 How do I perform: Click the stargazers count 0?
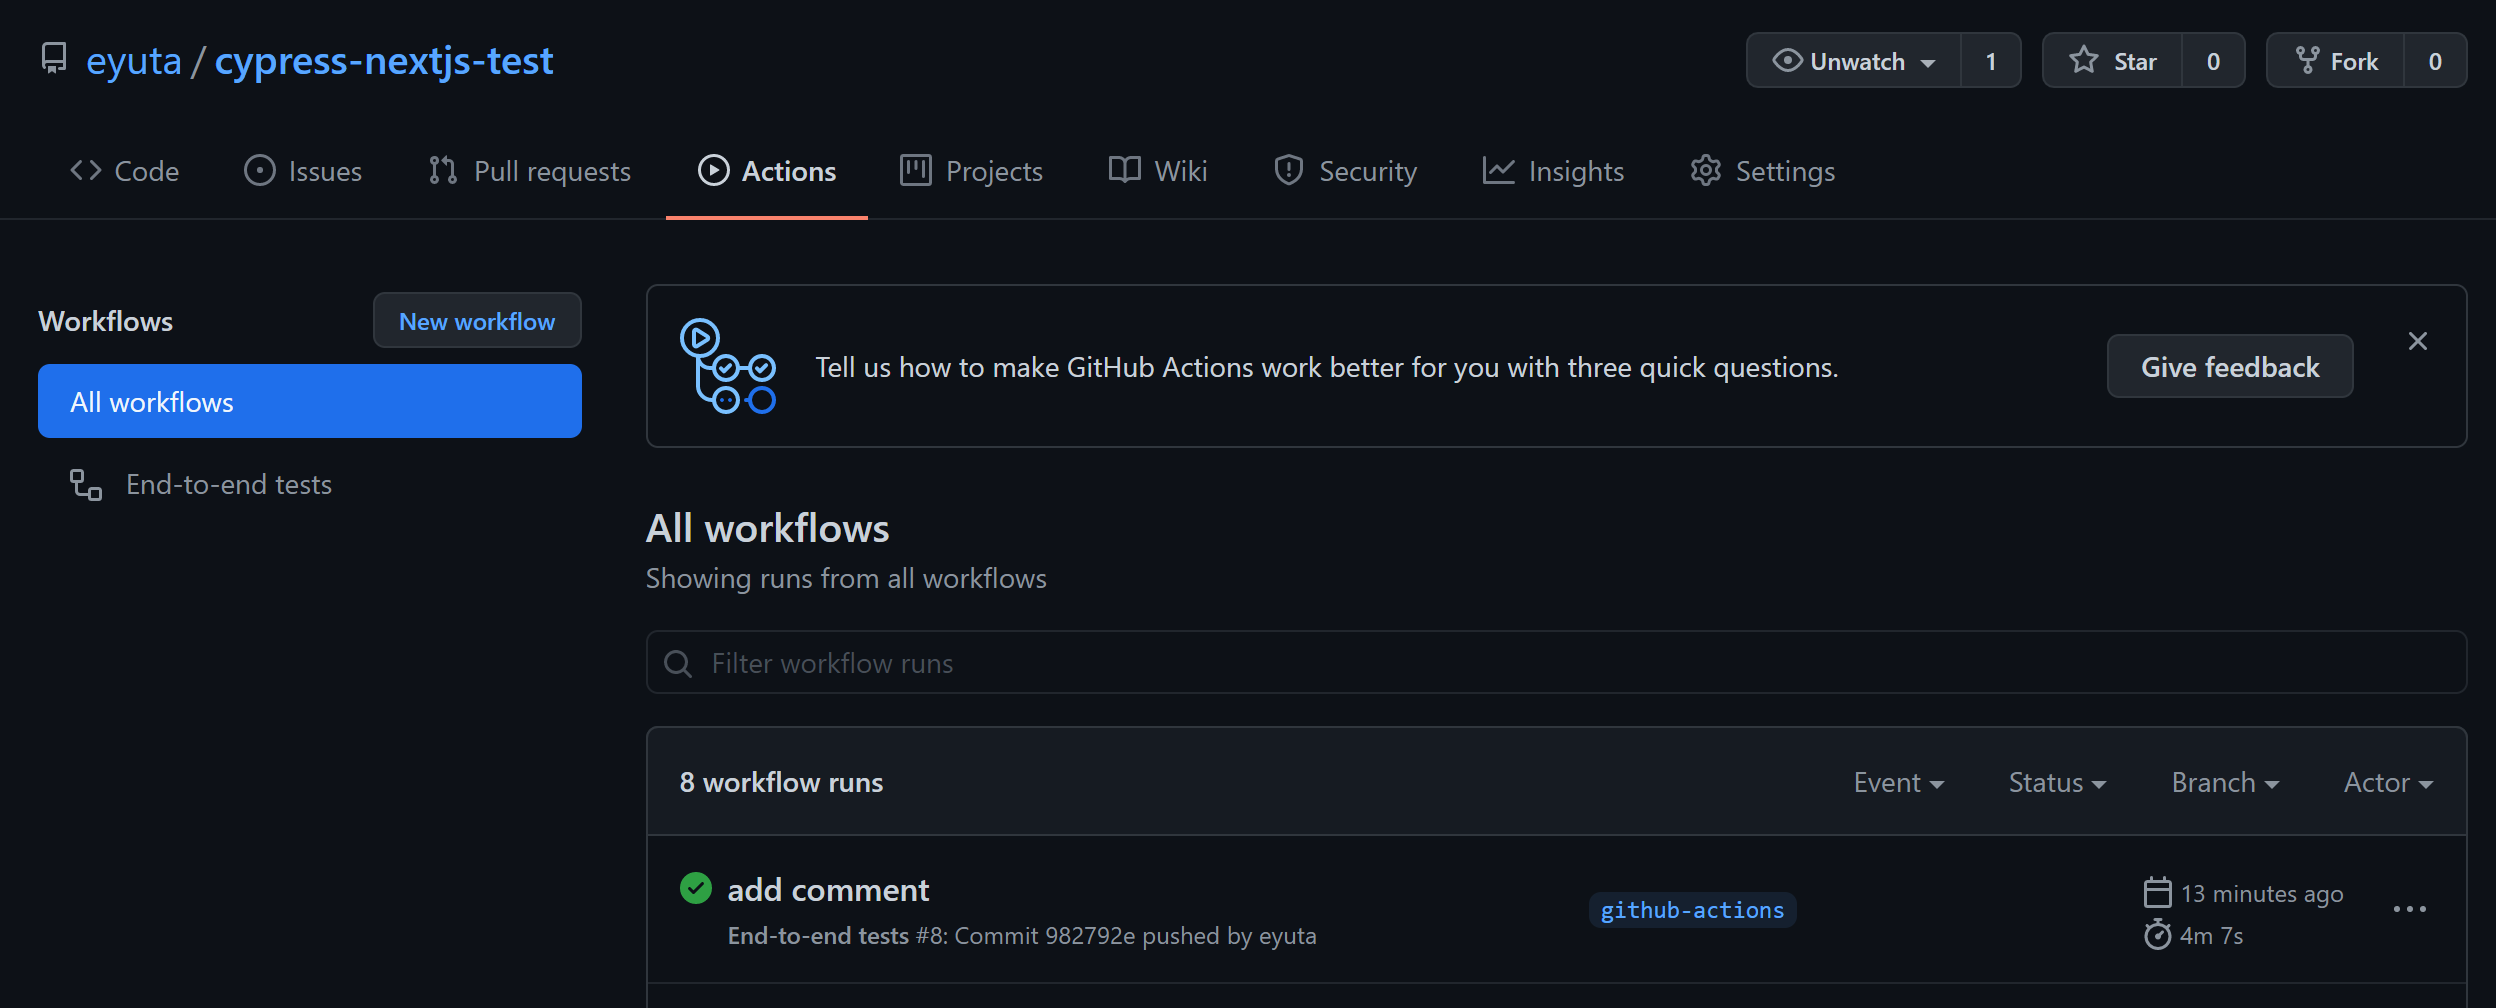pos(2213,61)
